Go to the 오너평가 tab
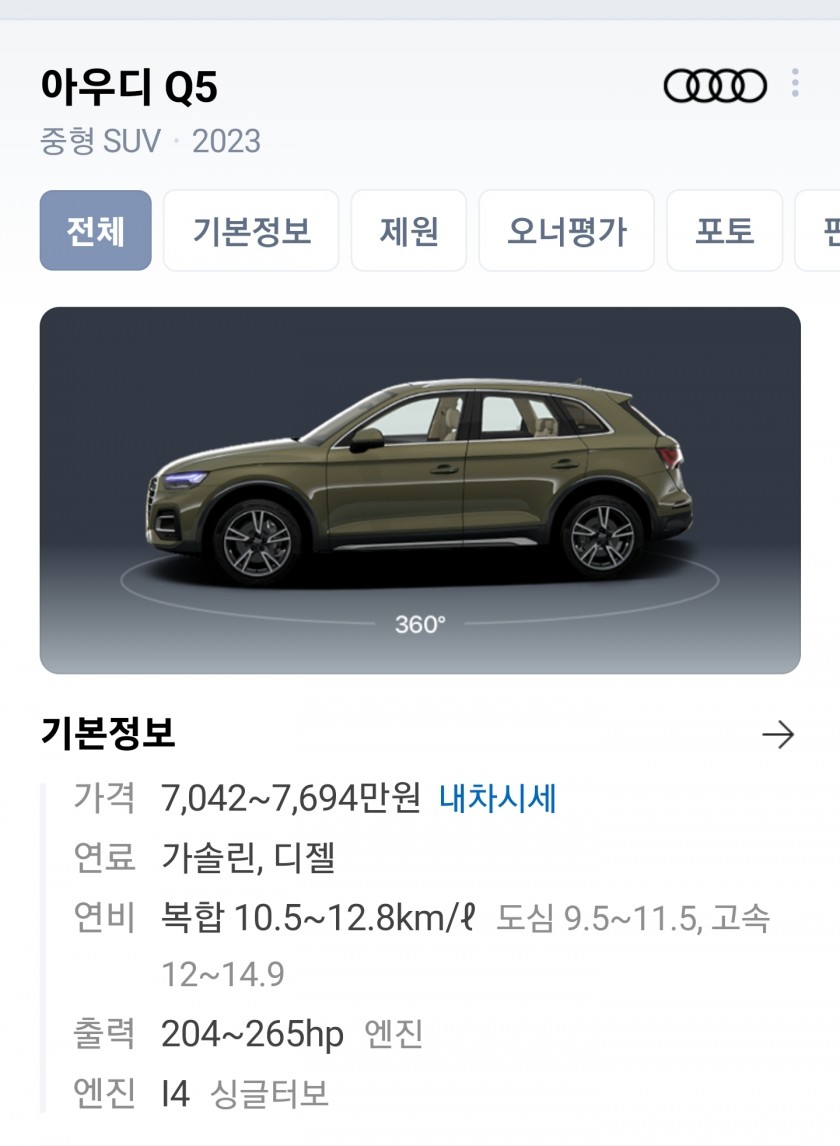The height and width of the screenshot is (1146, 840). point(567,230)
